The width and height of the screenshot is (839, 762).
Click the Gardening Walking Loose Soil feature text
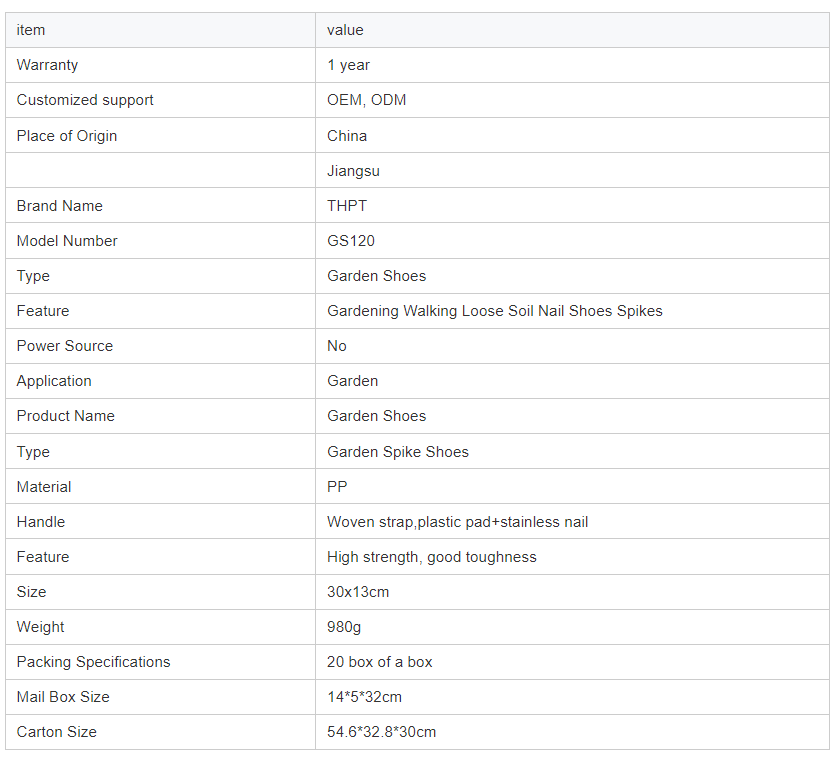(x=494, y=311)
